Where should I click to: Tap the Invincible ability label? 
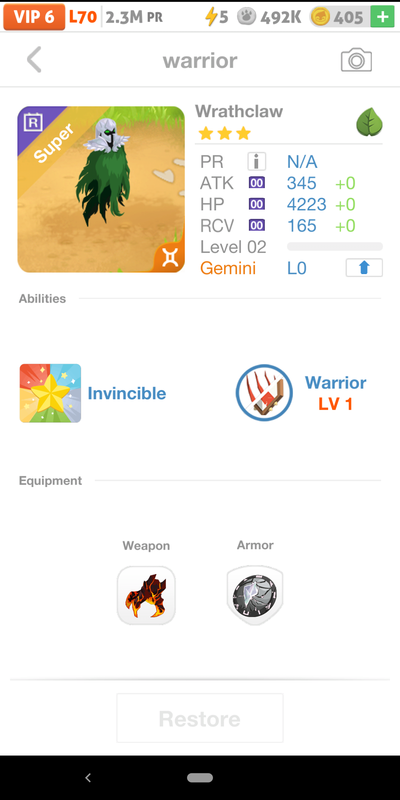coord(127,393)
